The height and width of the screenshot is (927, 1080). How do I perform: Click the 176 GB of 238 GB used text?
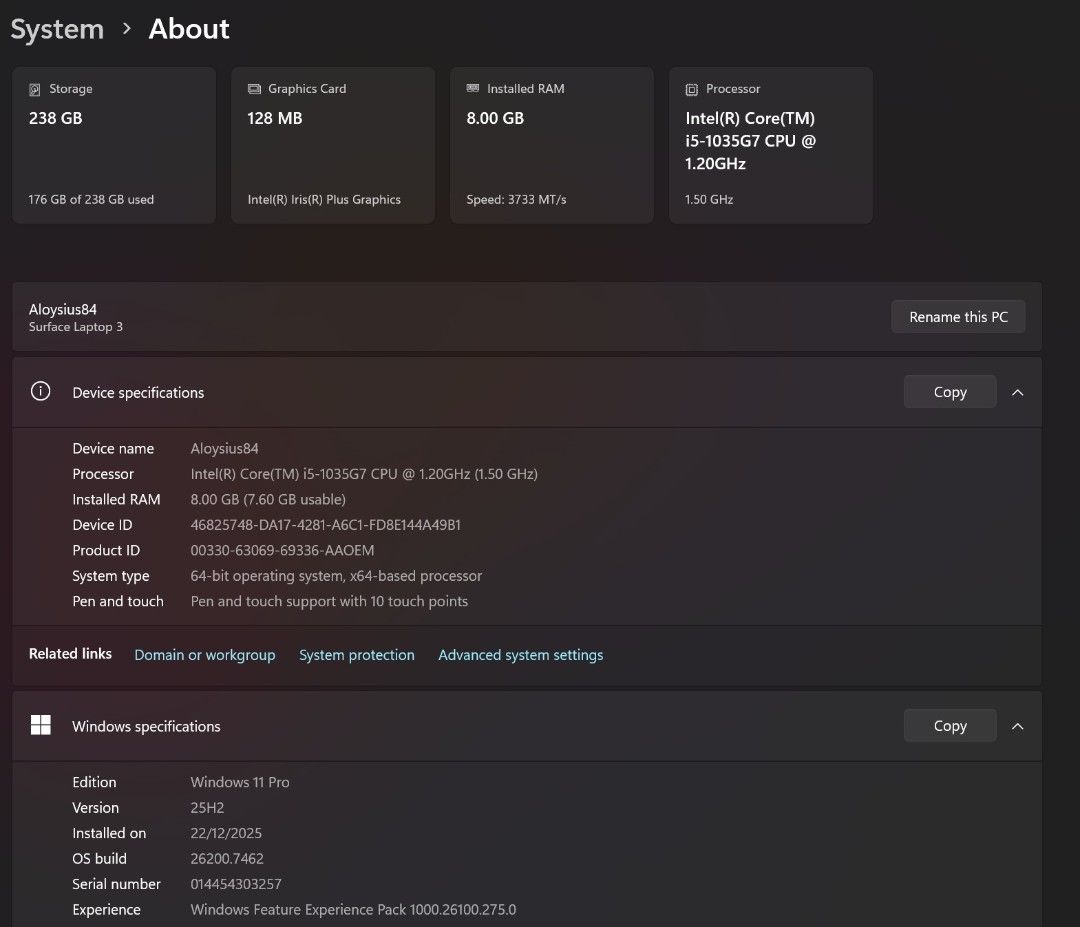pos(91,200)
